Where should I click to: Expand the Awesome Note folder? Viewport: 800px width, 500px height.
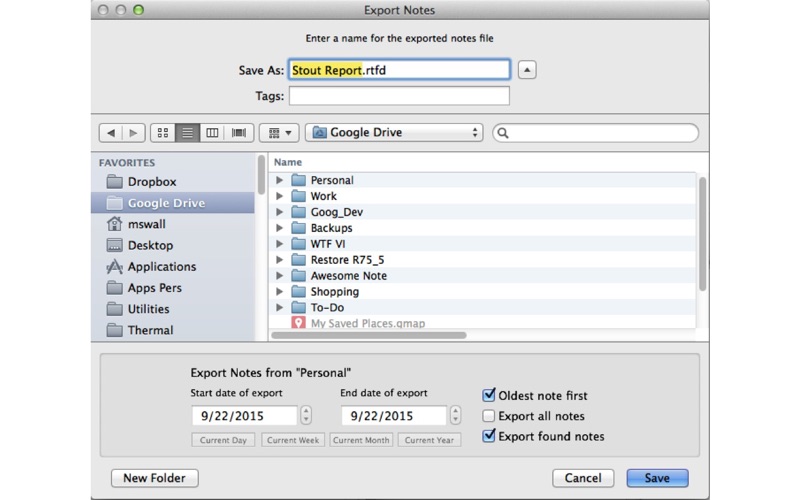tap(279, 276)
